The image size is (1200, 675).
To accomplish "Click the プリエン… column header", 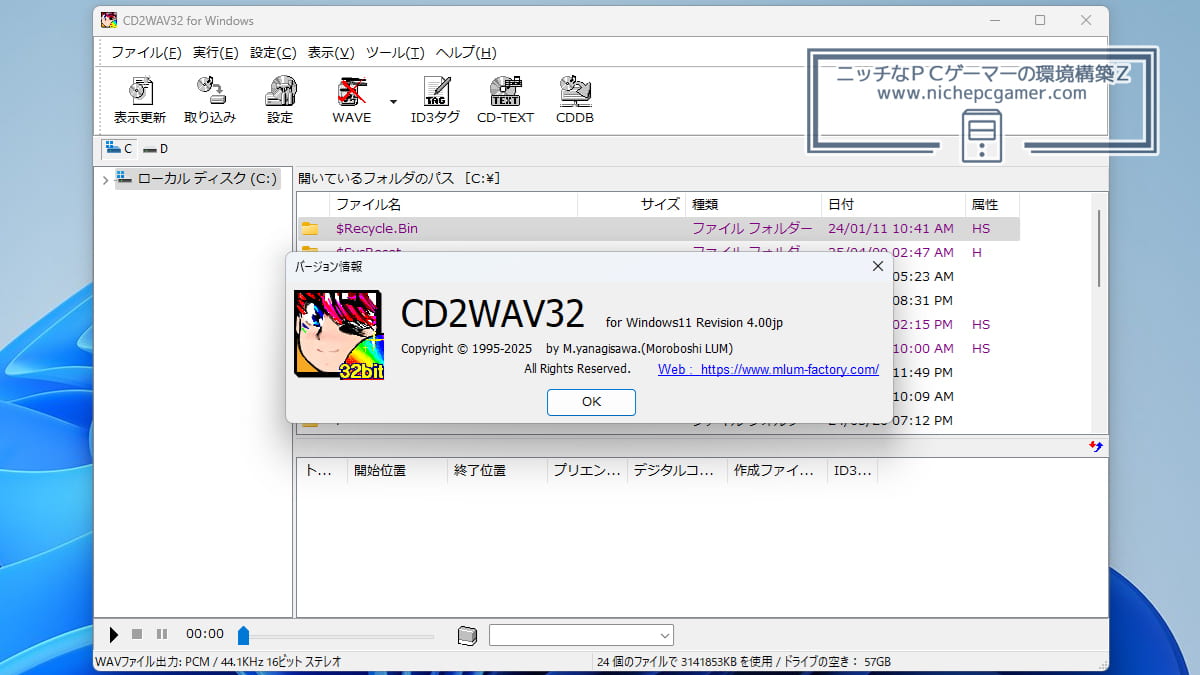I will [x=587, y=471].
